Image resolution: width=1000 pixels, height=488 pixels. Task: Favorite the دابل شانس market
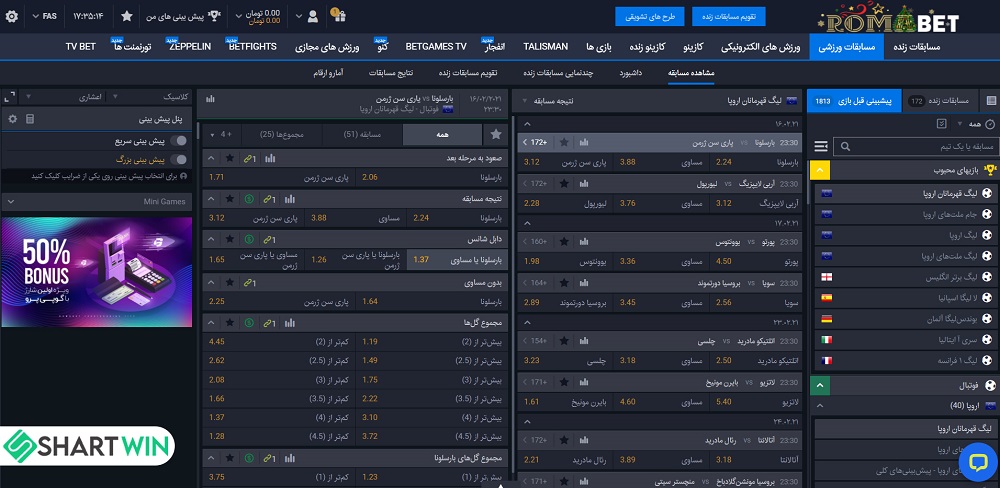point(230,239)
